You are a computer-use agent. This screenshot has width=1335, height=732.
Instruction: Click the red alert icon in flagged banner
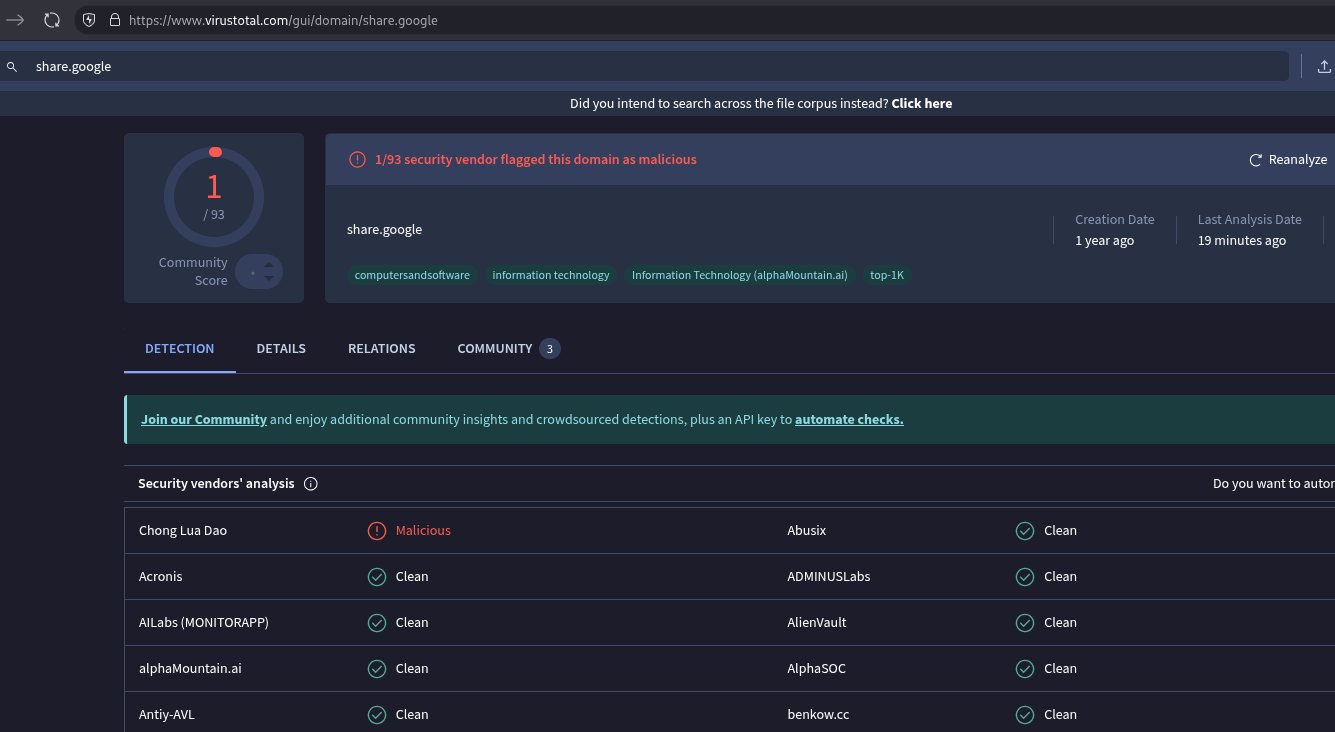tap(357, 160)
